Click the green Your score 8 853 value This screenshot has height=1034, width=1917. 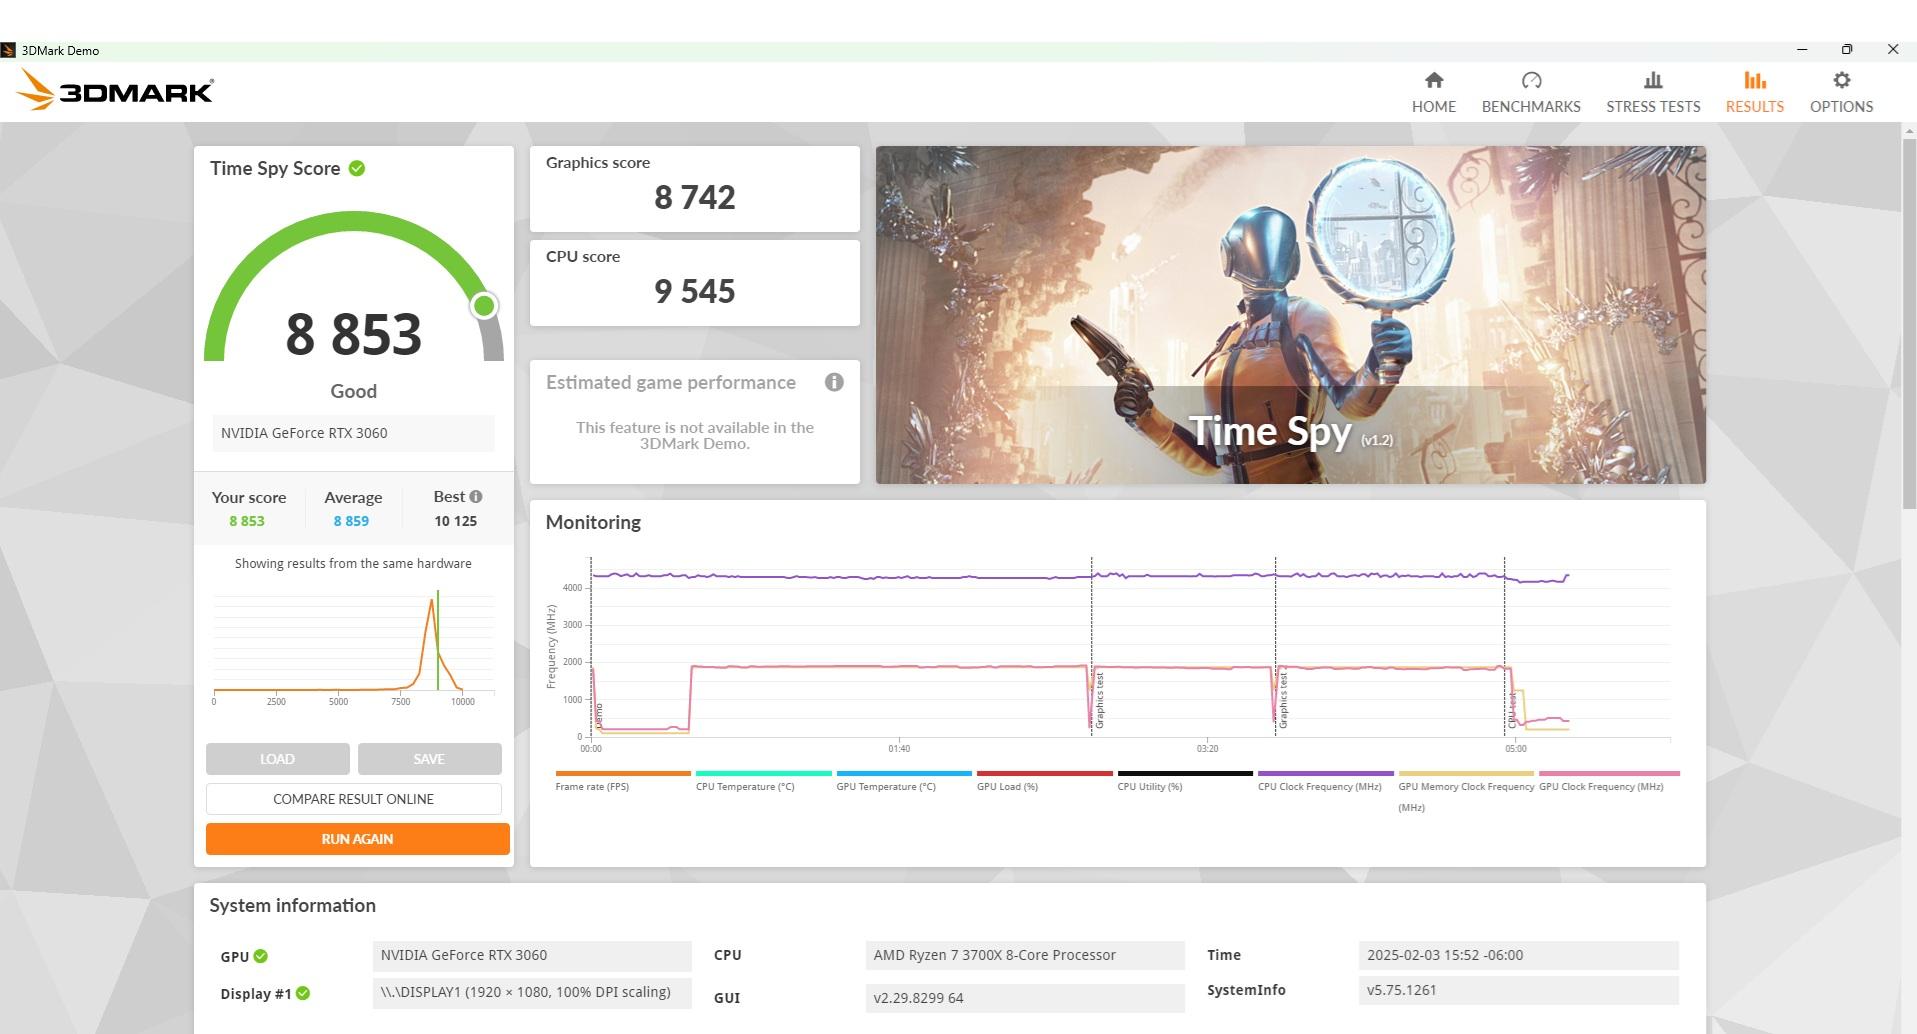pos(247,521)
